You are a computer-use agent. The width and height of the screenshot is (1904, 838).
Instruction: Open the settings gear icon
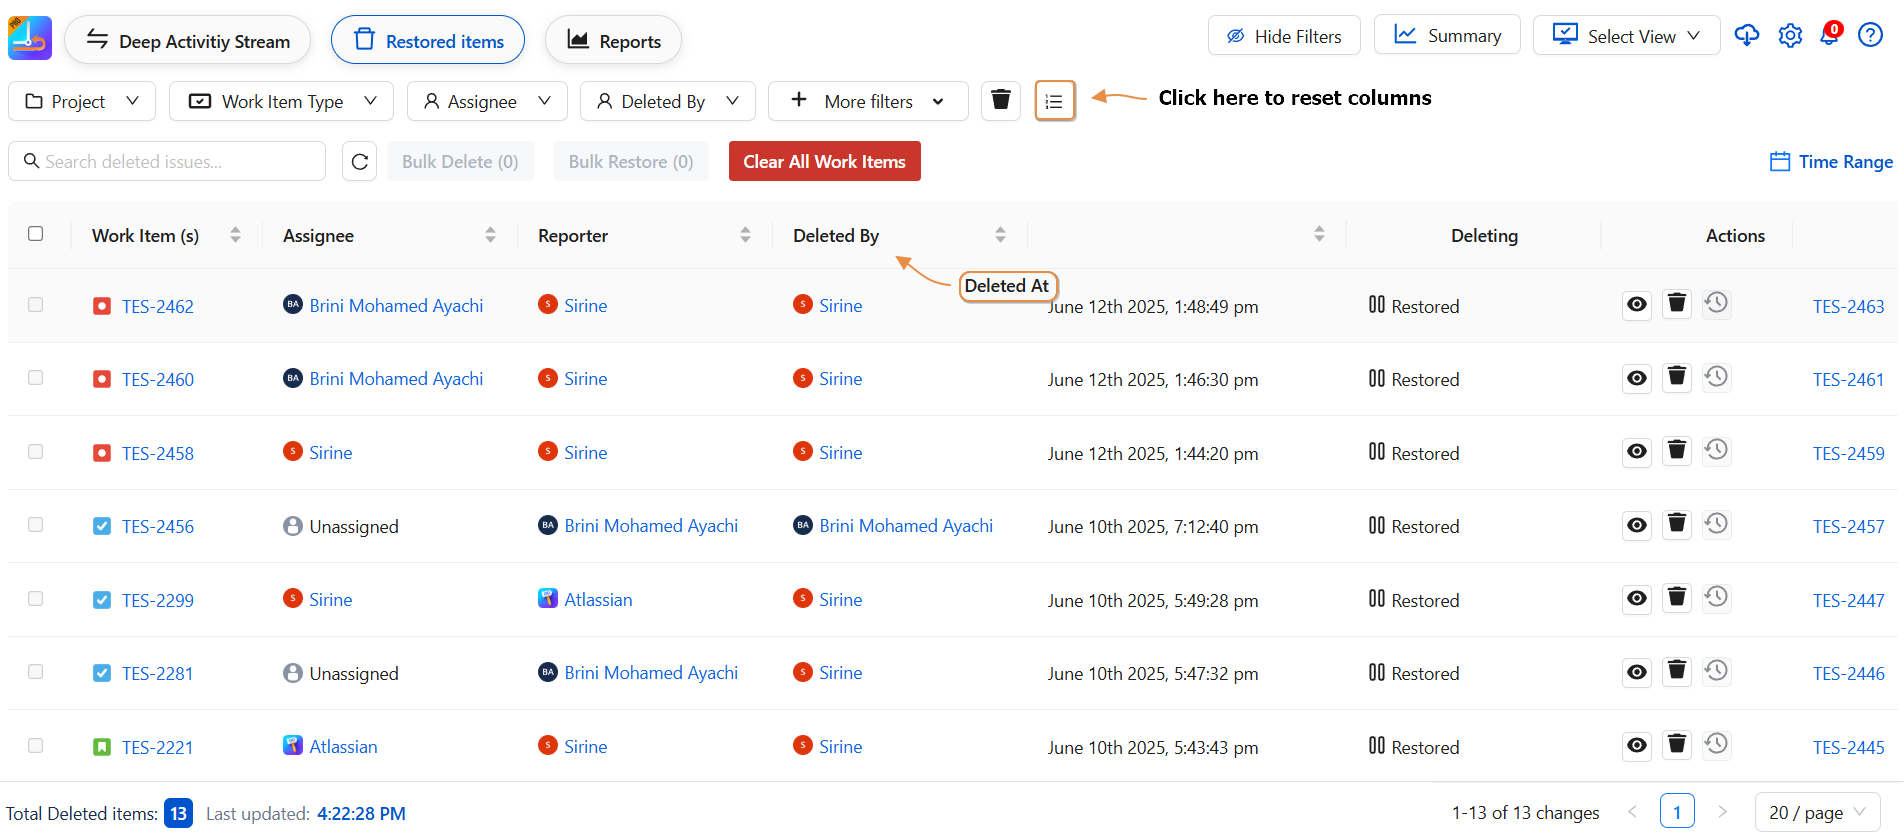point(1790,36)
